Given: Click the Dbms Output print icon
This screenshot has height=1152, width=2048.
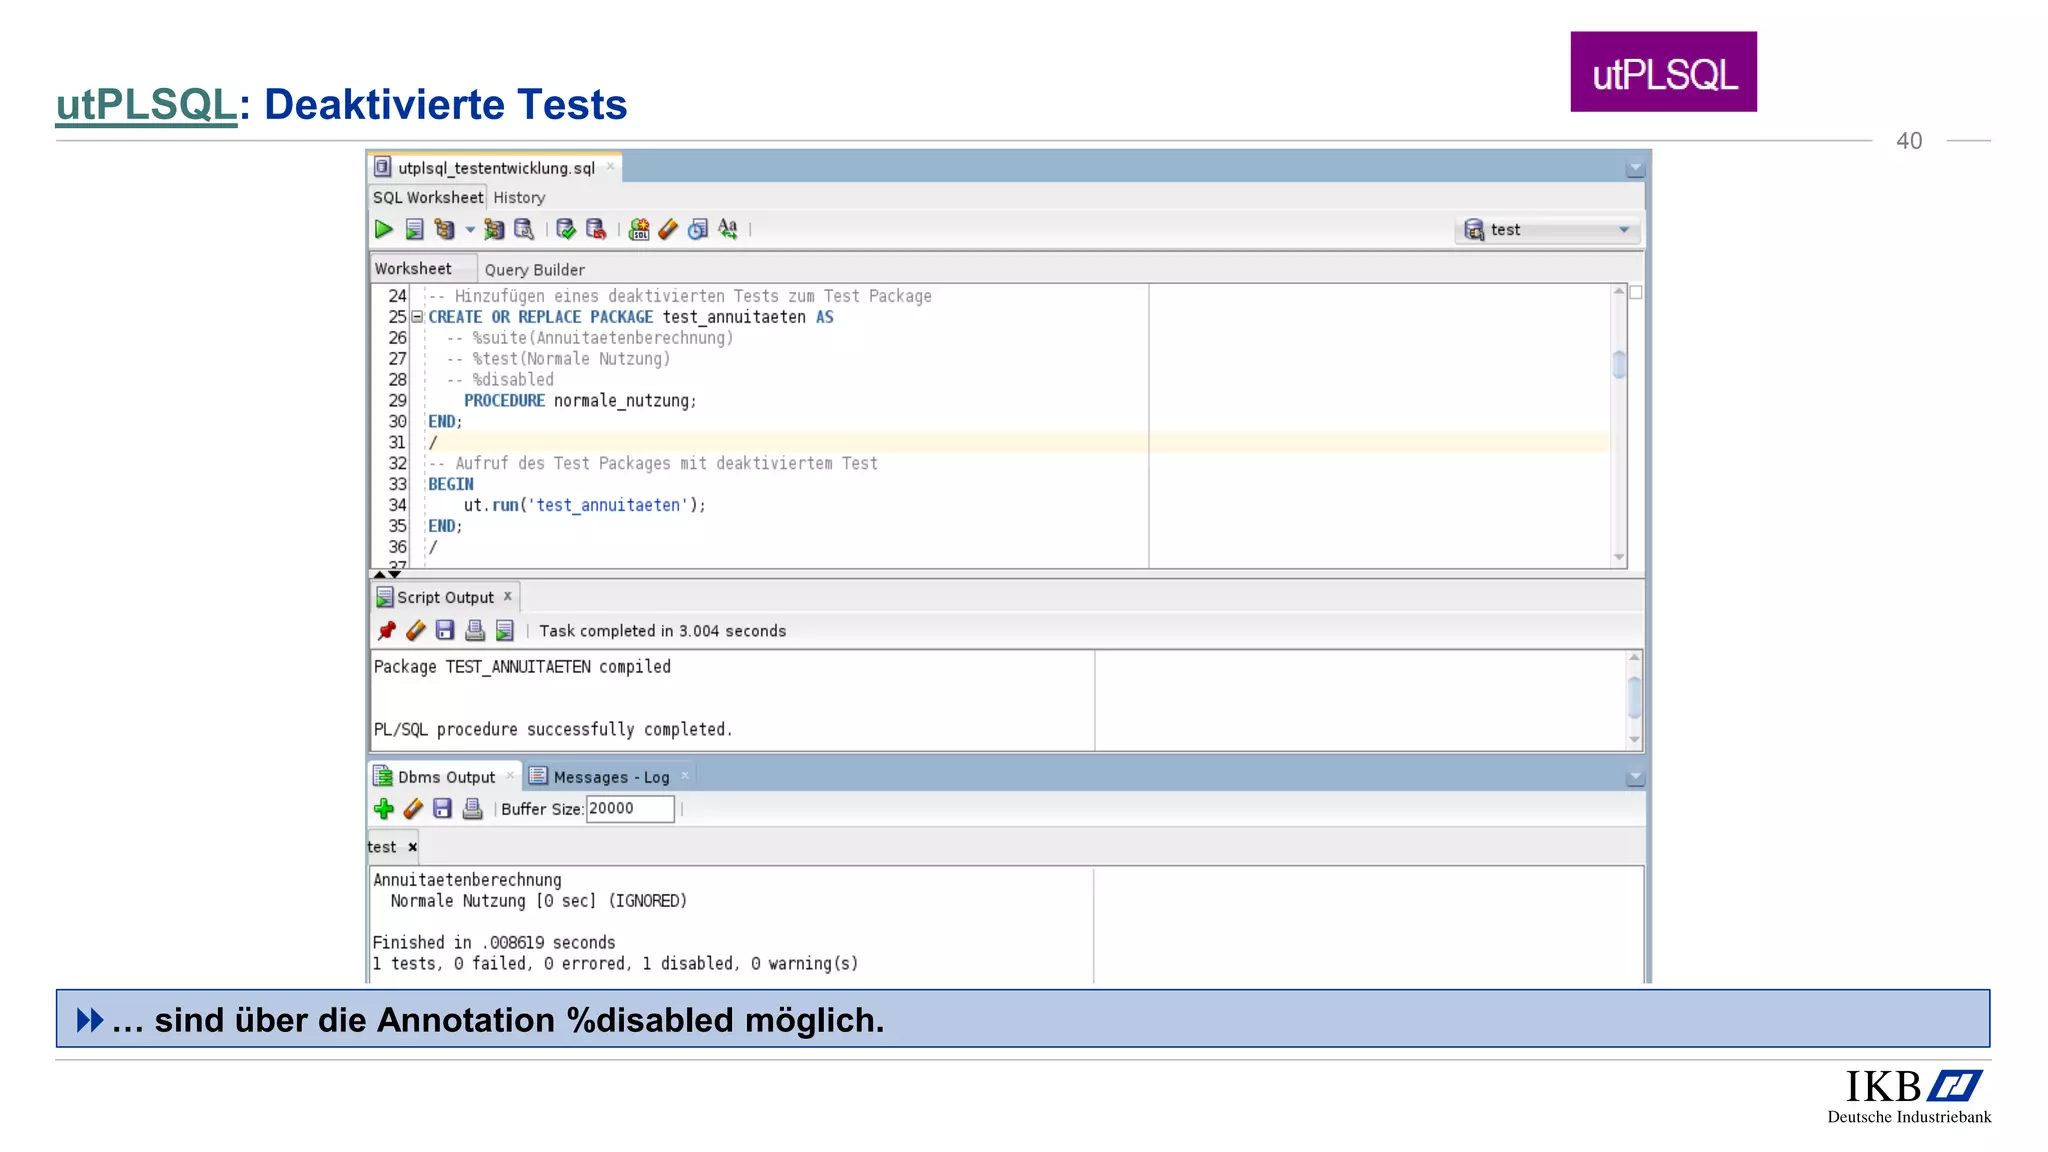Looking at the screenshot, I should (472, 809).
